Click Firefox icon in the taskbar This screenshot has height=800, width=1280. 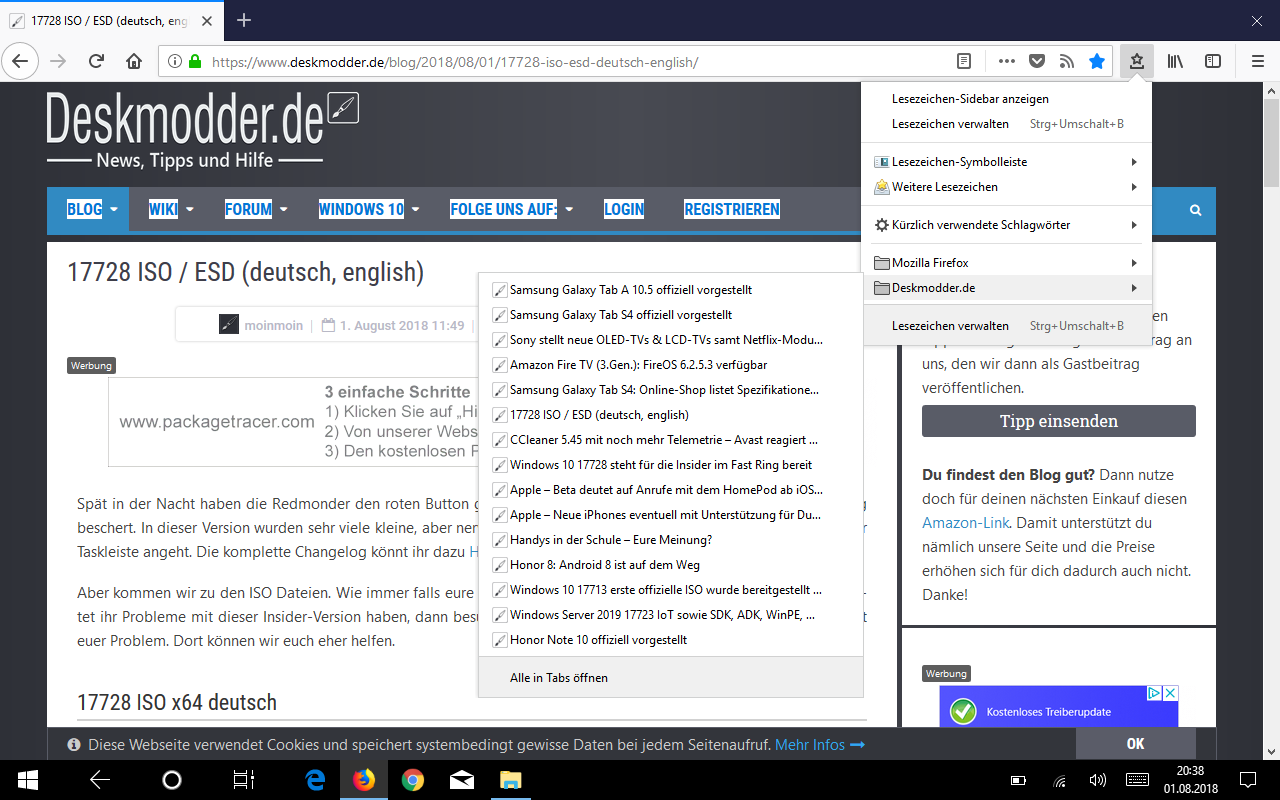tap(364, 780)
